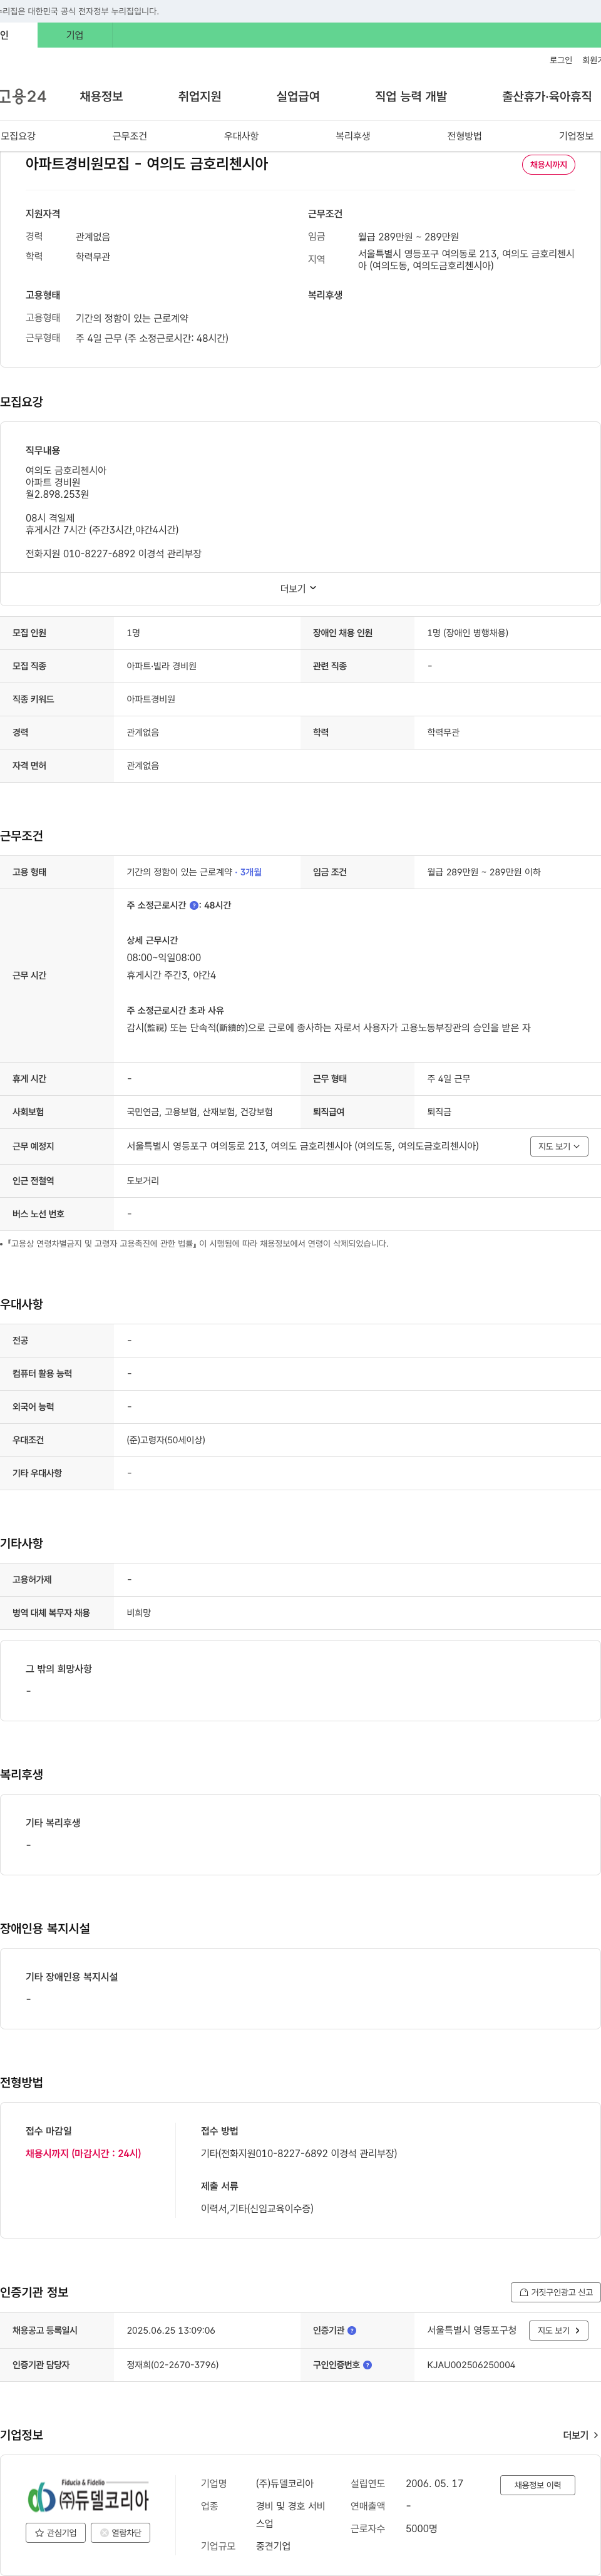Select 월급 289만원 ~ 289만원 이하 value
The width and height of the screenshot is (601, 2576).
[484, 872]
